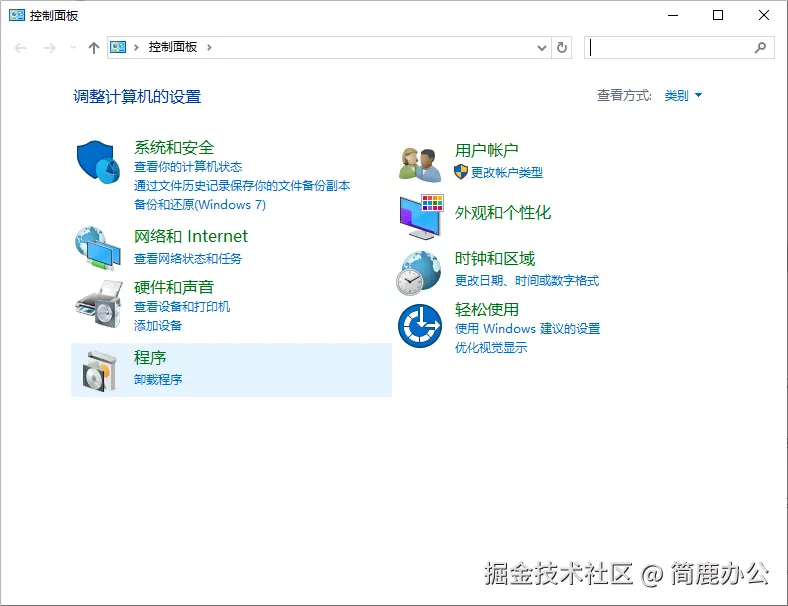Open the 程序 category link

(x=150, y=357)
